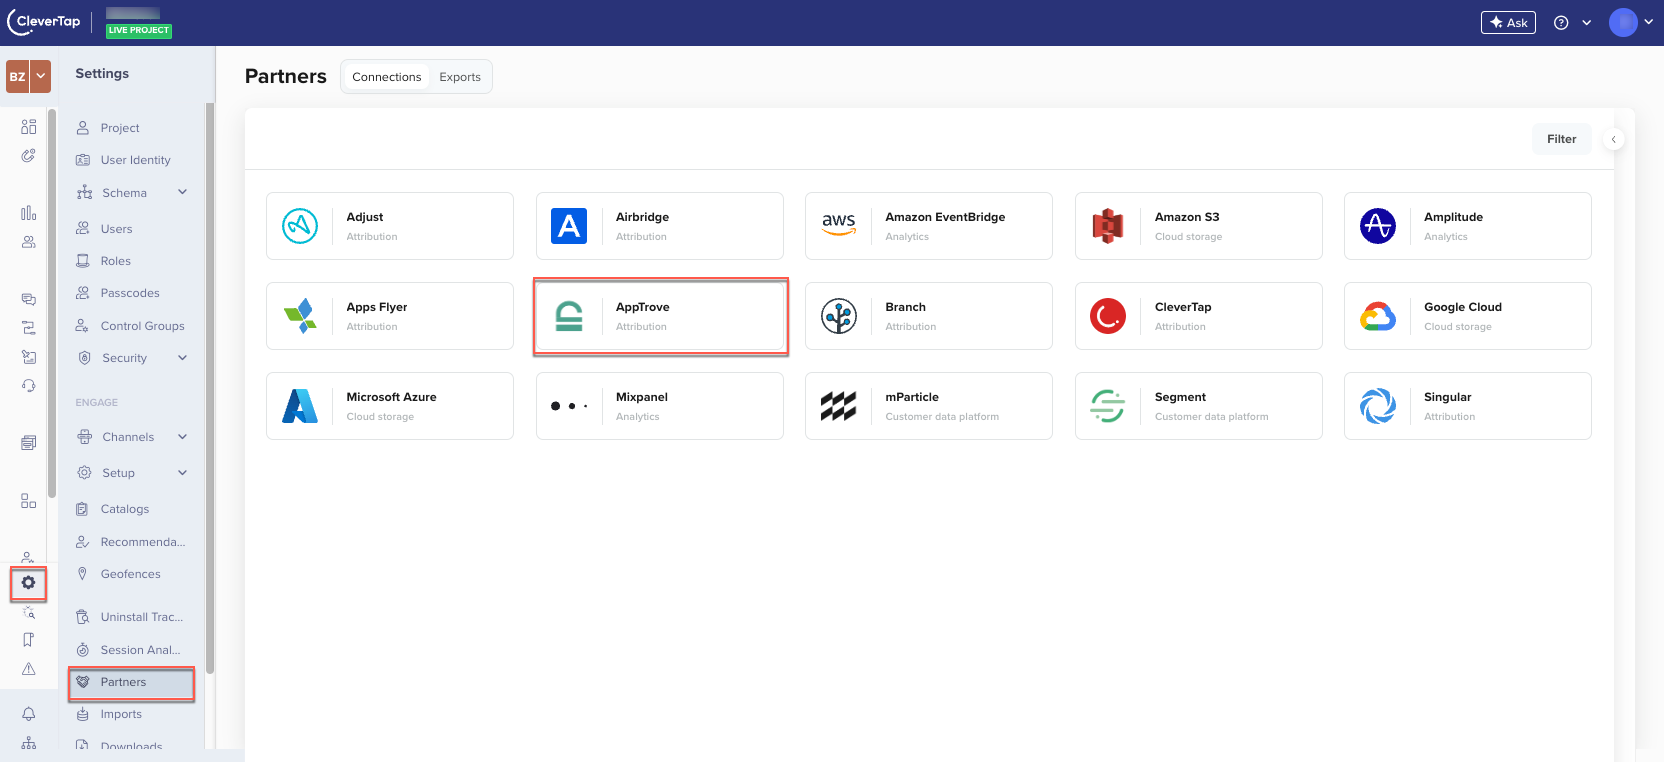Click the settings sidebar scrollbar
Screen dimensions: 1664x762
pyautogui.click(x=210, y=388)
